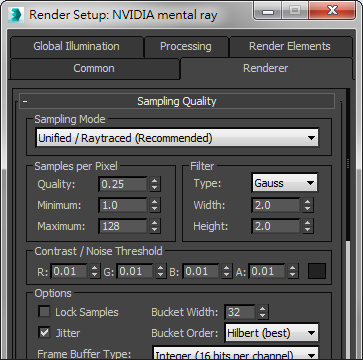Open the Filter Type dropdown
This screenshot has height=360, width=363.
(x=285, y=183)
